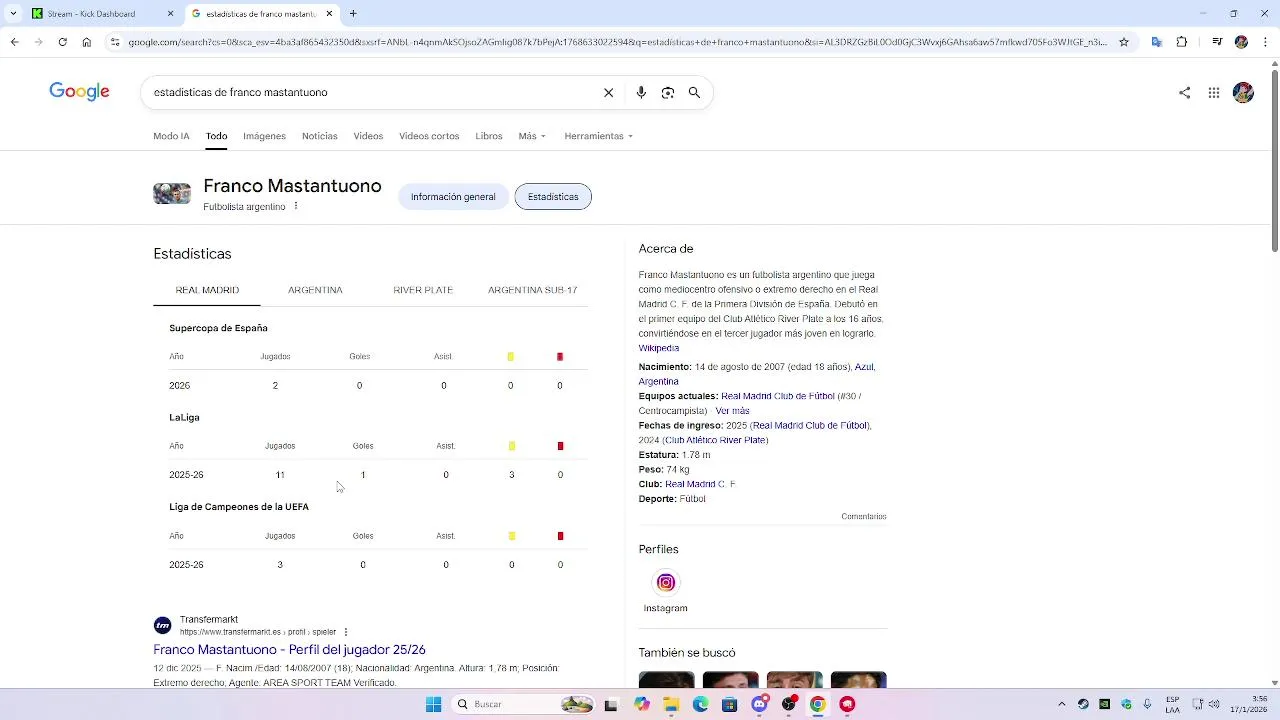Open File Explorer from the taskbar

[x=671, y=704]
